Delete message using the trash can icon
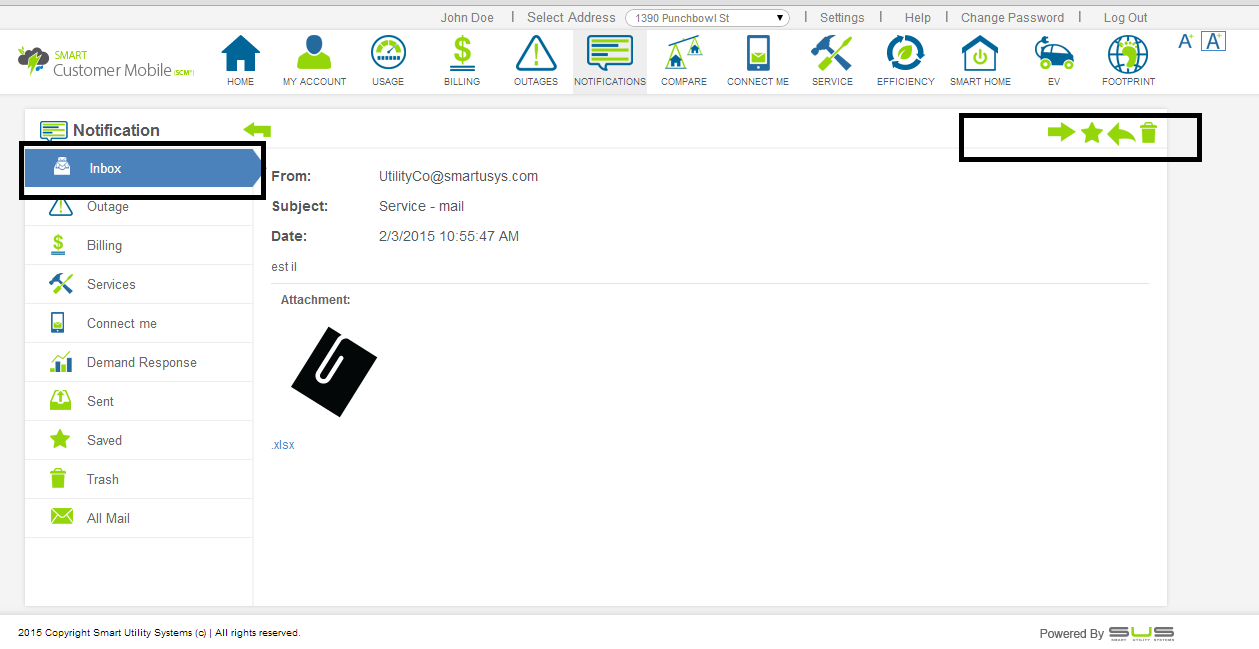The width and height of the screenshot is (1259, 649). 1148,132
